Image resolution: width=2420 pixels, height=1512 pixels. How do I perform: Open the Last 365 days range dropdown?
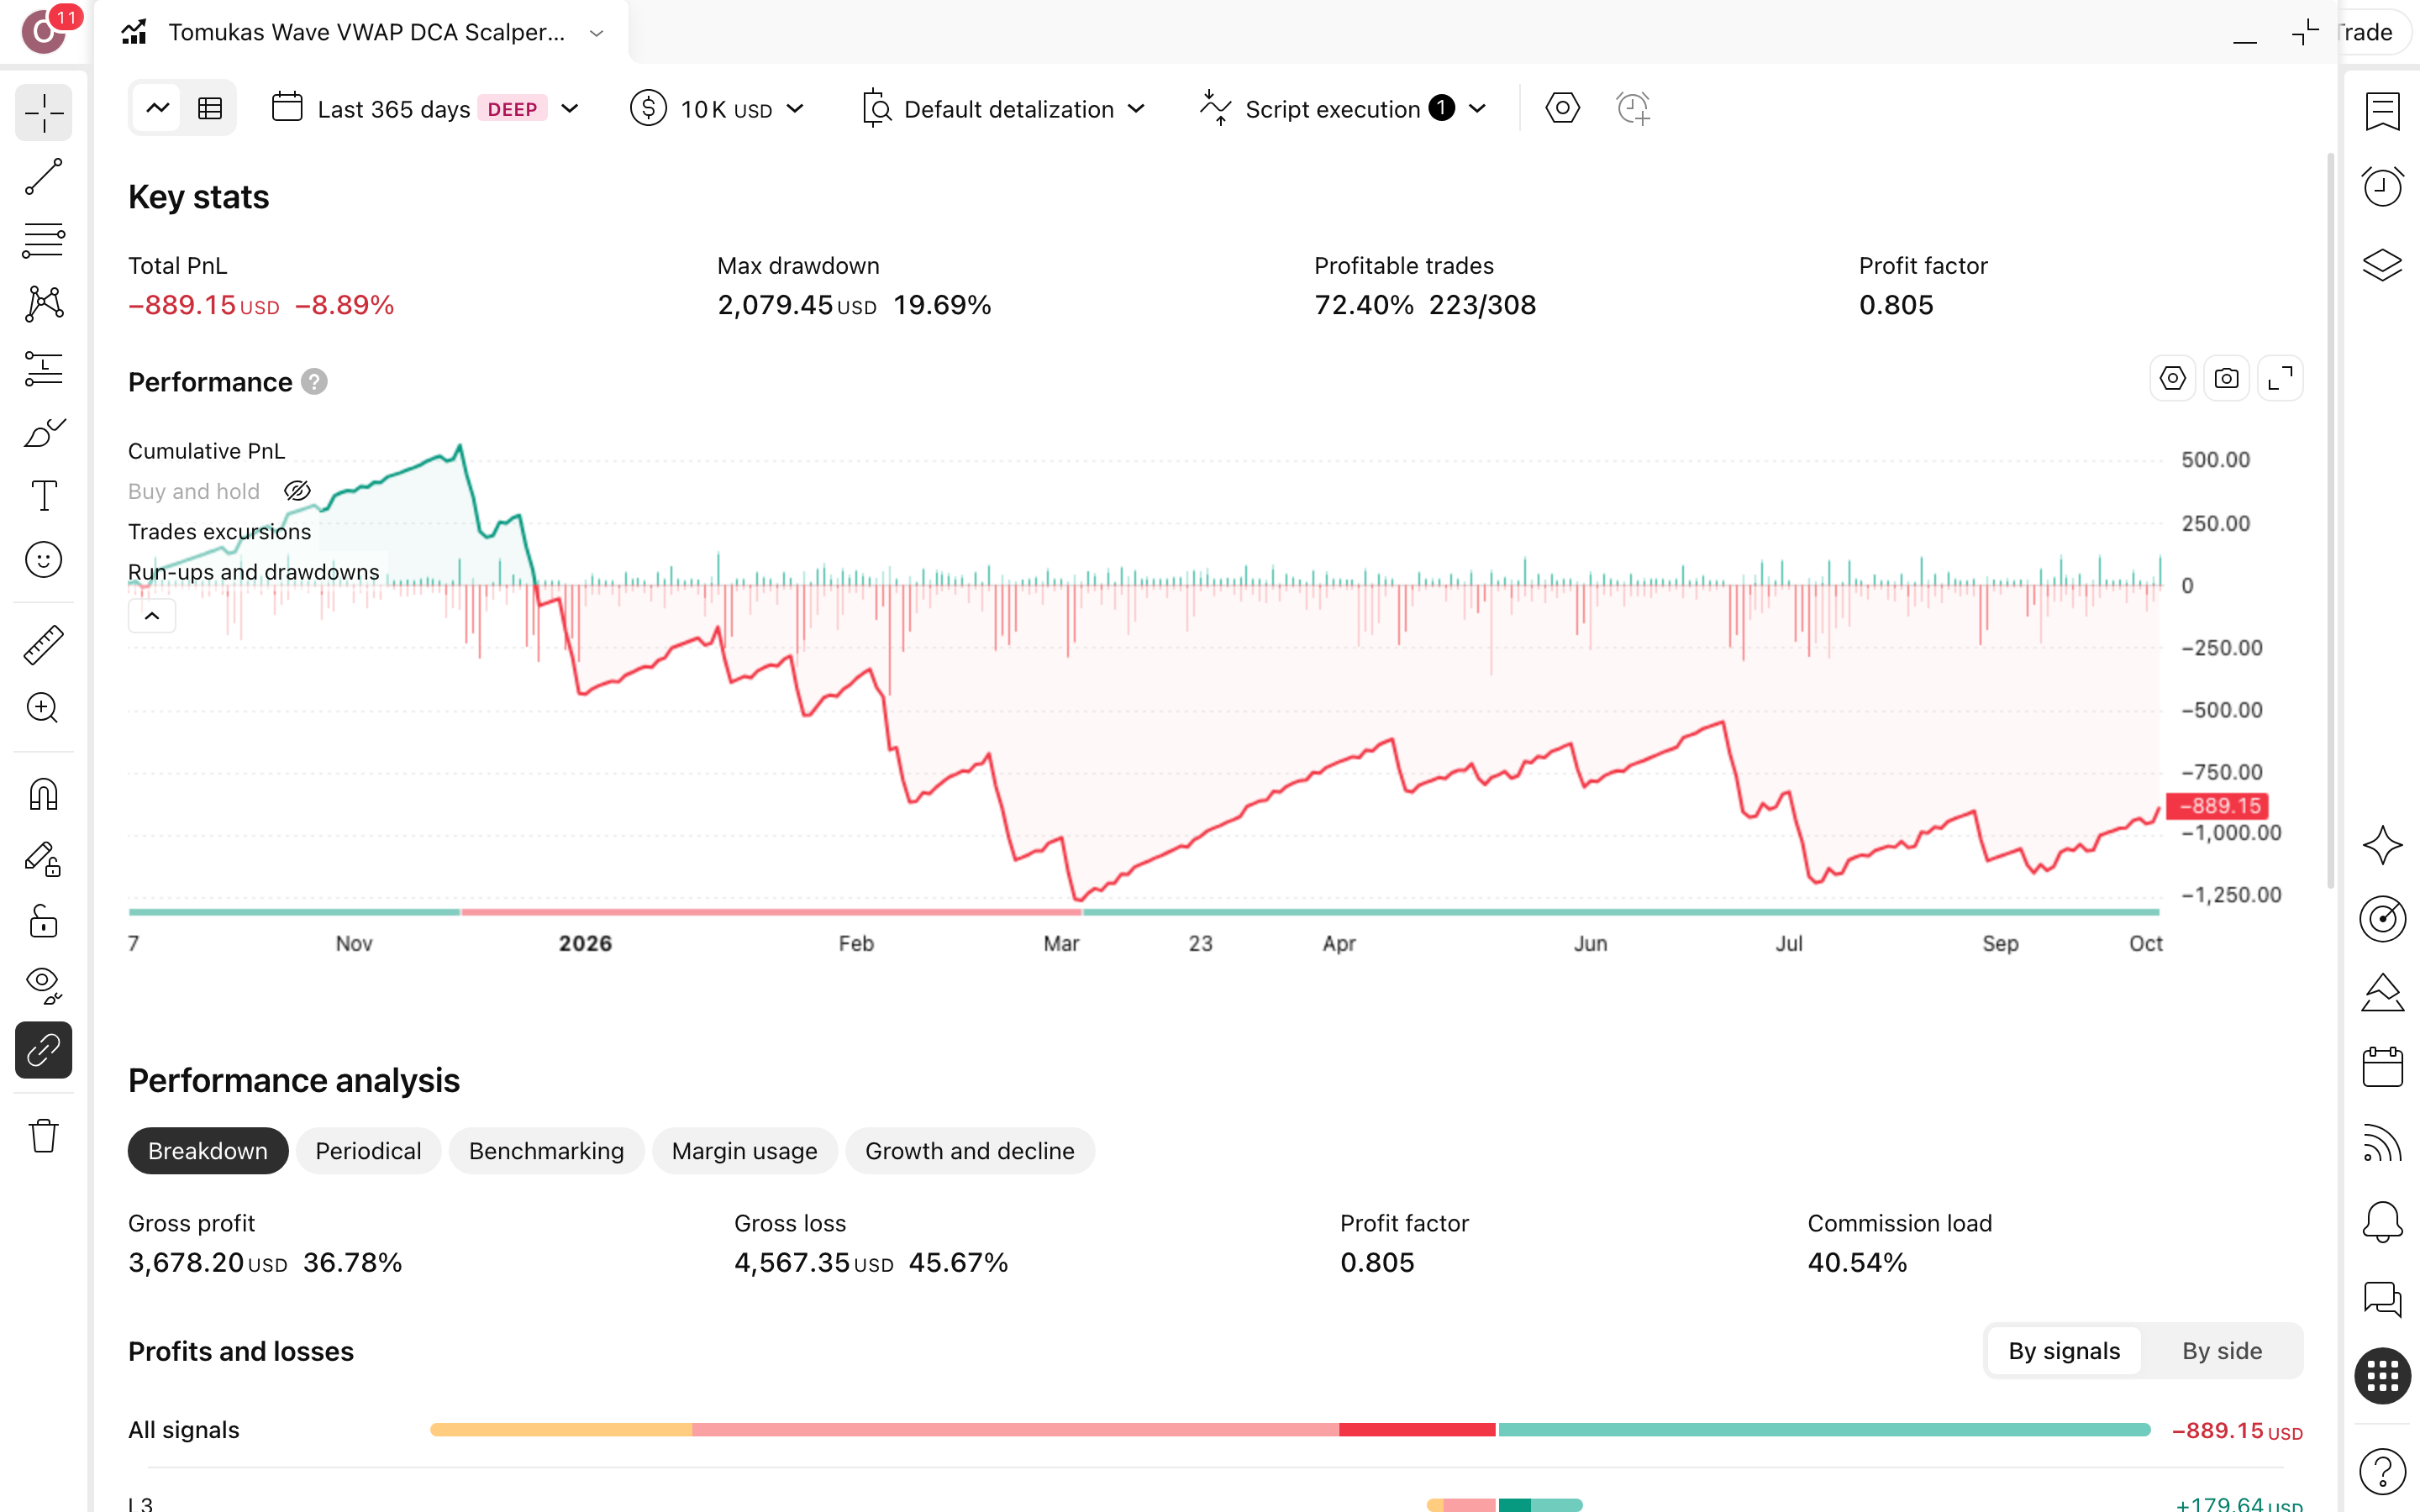[427, 109]
